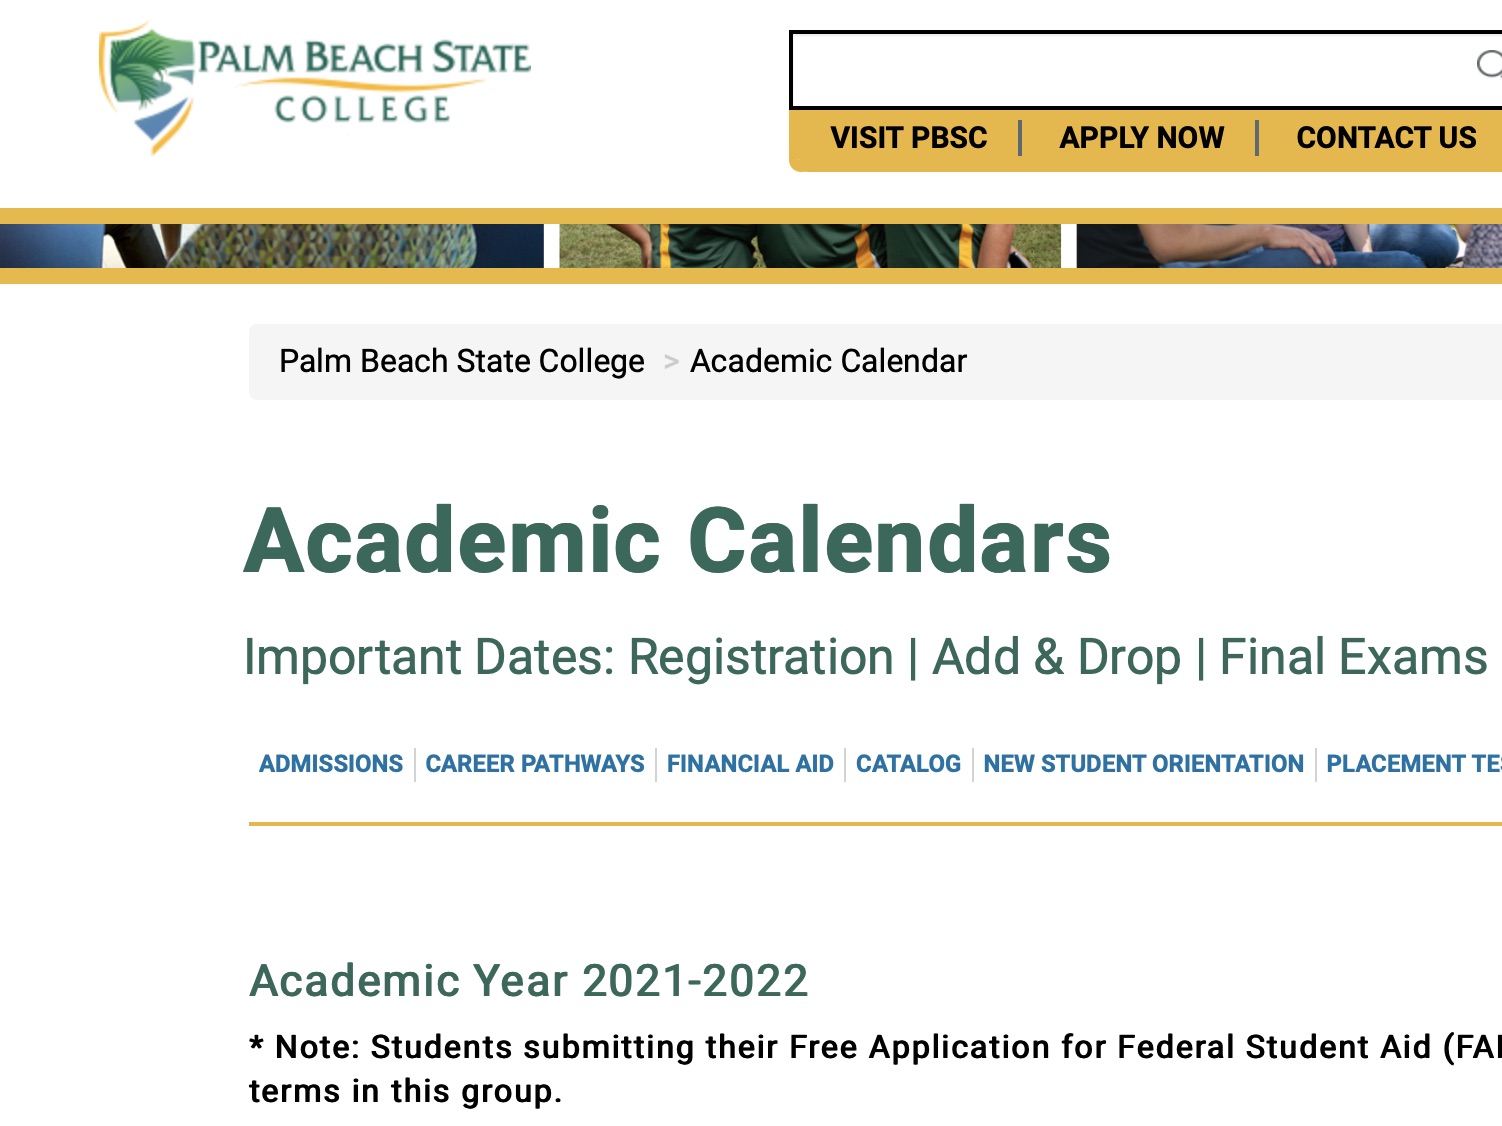This screenshot has width=1502, height=1126.
Task: Select APPLY NOW in top bar
Action: (1141, 138)
